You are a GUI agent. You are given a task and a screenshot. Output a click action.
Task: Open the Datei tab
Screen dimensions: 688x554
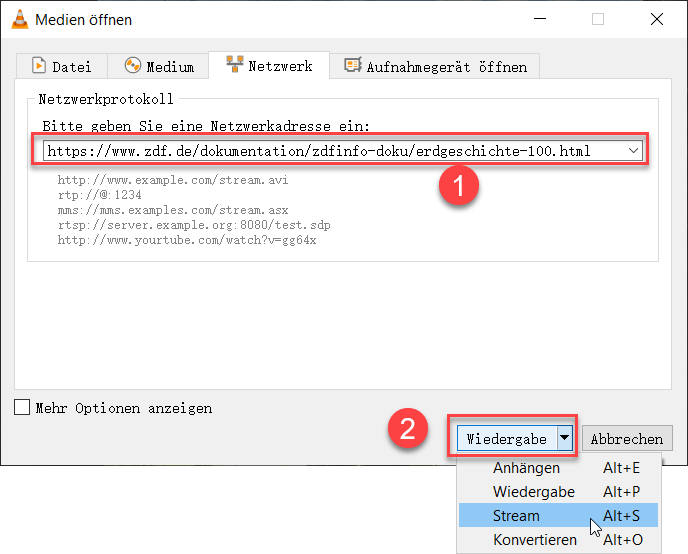[62, 67]
